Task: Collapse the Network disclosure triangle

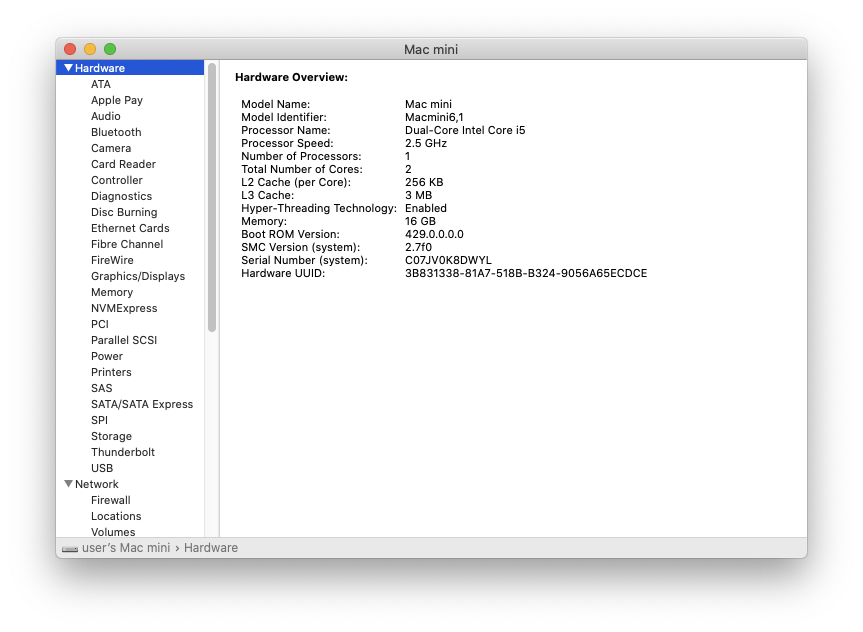Action: 68,484
